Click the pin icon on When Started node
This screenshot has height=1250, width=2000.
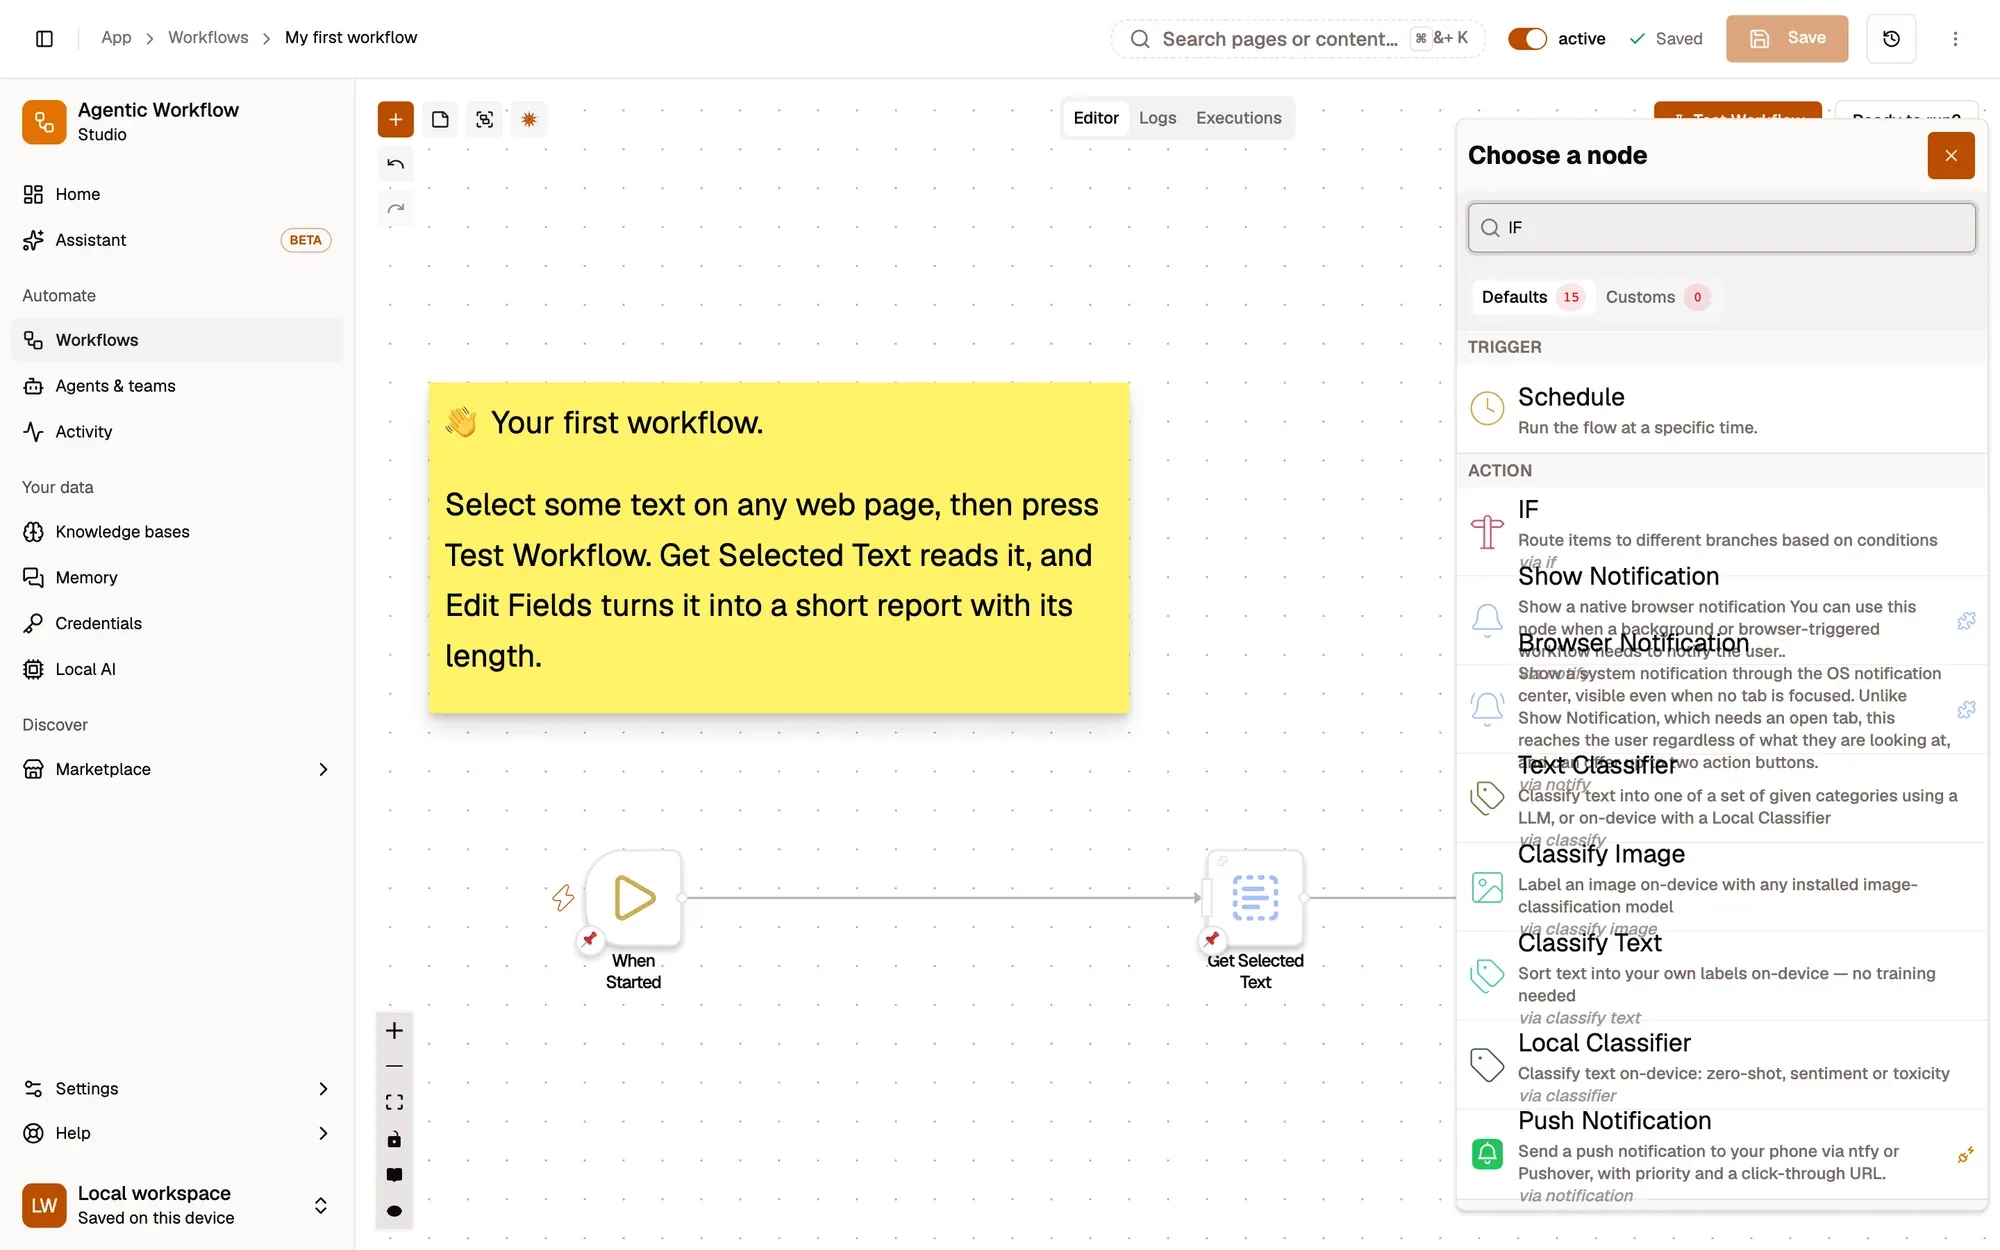tap(590, 939)
